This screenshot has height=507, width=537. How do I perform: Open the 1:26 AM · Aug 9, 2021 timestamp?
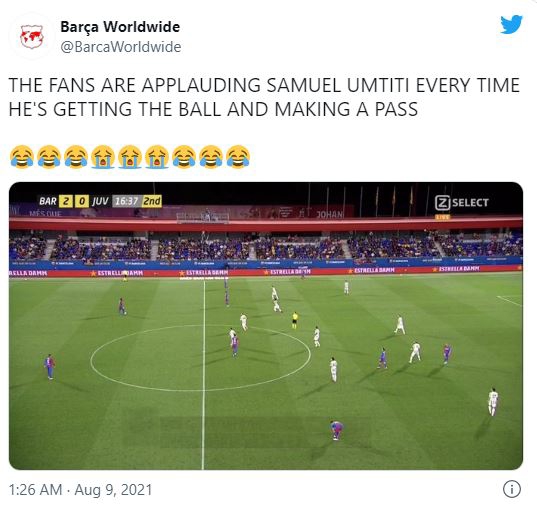click(80, 490)
